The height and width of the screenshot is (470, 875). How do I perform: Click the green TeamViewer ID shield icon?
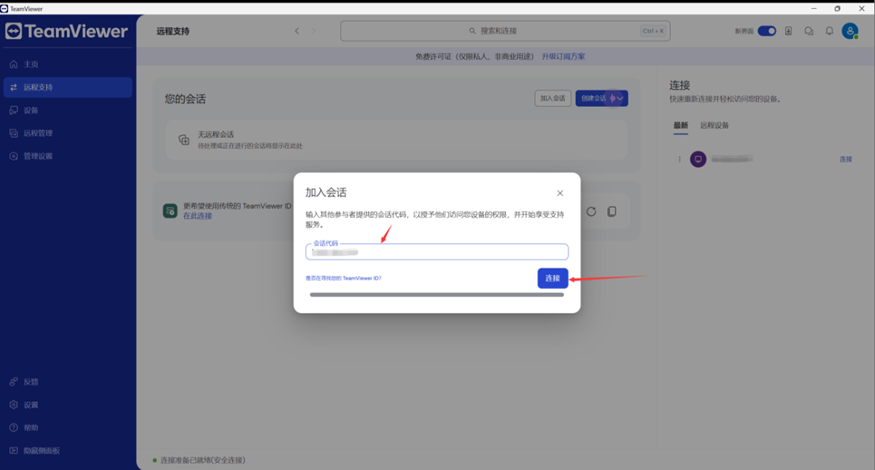[170, 211]
